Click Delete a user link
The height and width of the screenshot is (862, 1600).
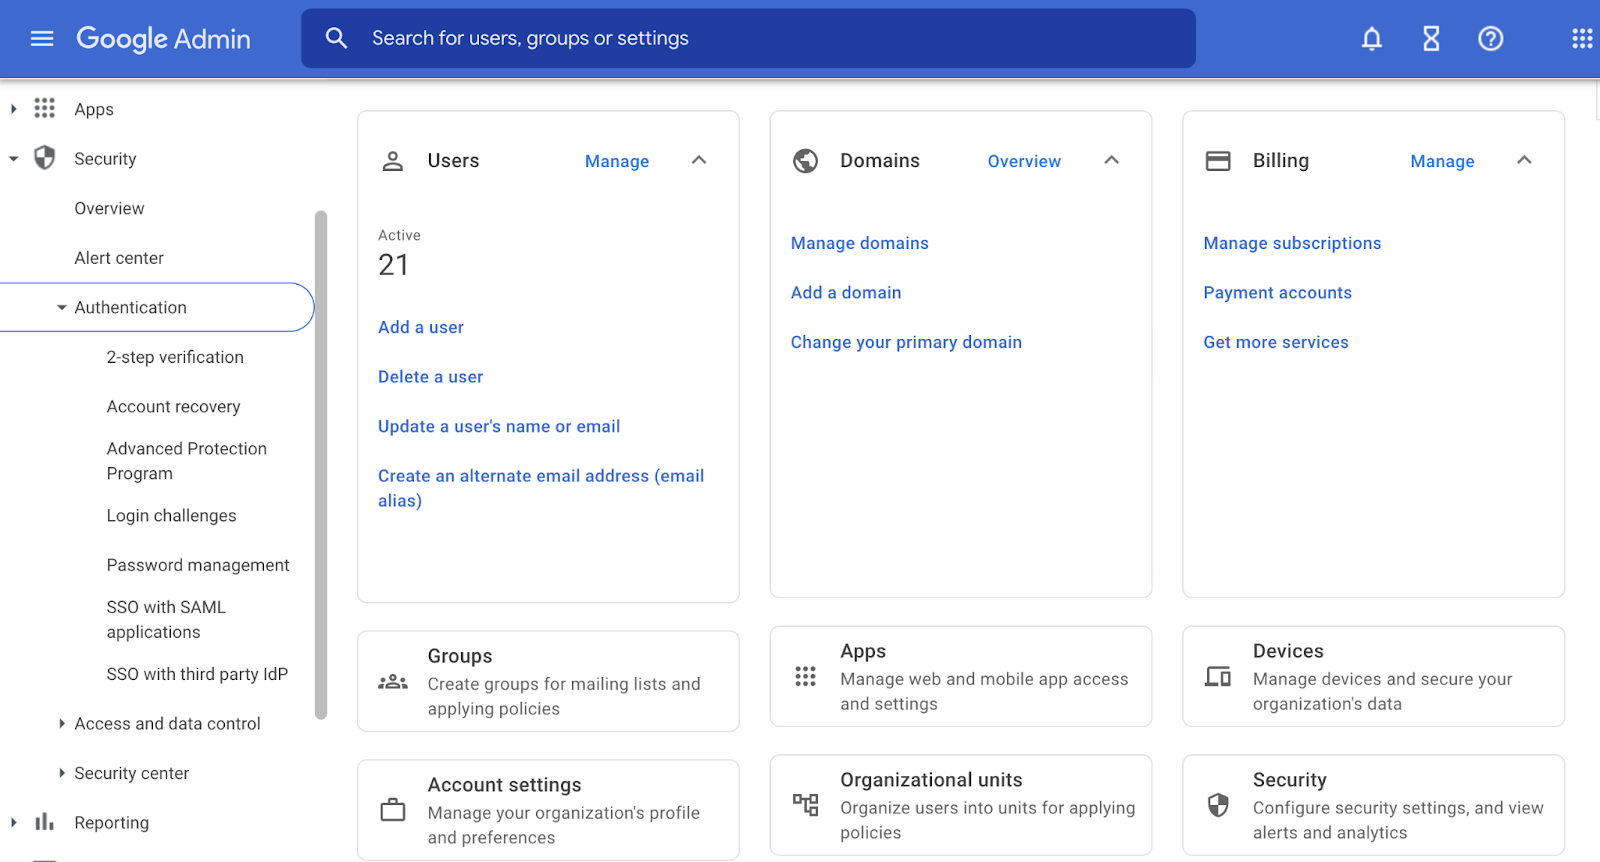[431, 377]
